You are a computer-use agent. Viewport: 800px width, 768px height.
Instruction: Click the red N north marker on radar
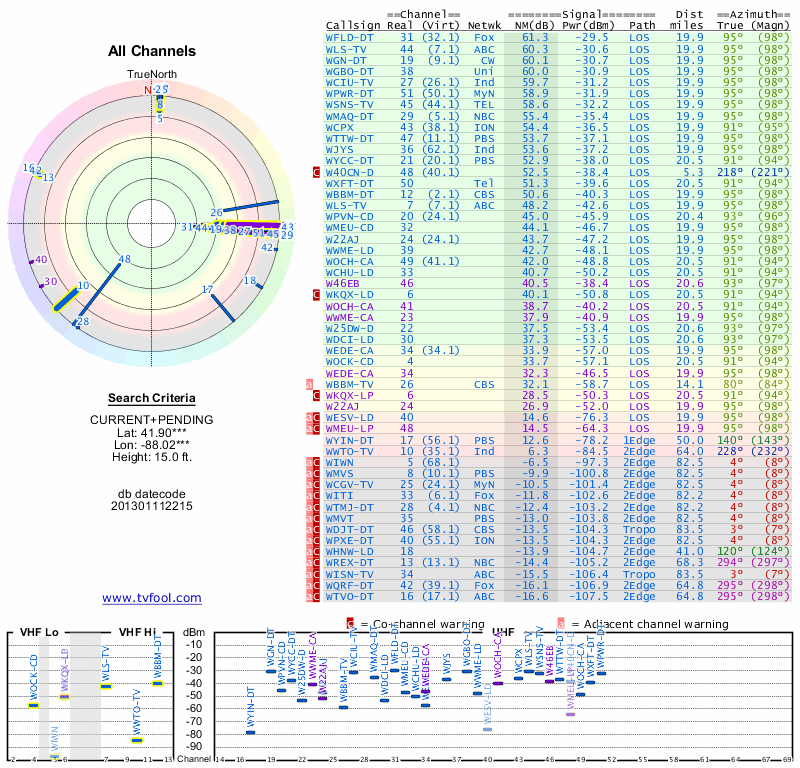pyautogui.click(x=148, y=89)
